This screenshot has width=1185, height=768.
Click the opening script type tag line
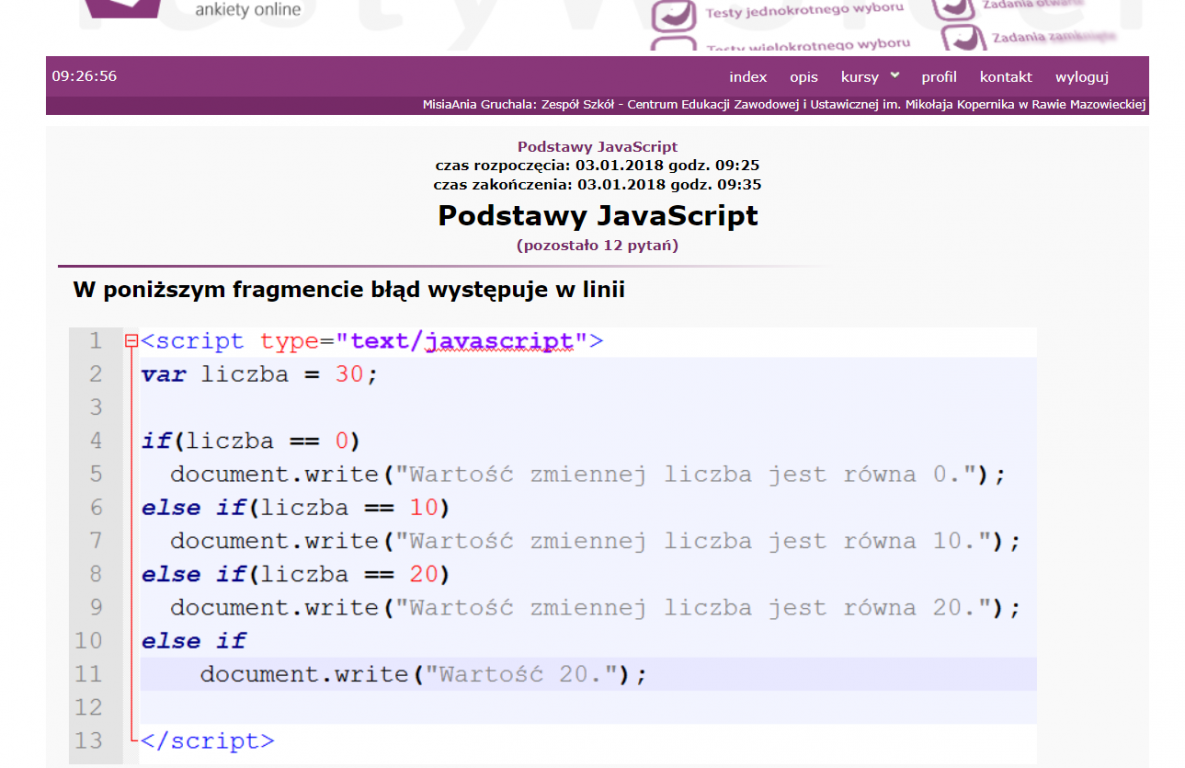(372, 342)
